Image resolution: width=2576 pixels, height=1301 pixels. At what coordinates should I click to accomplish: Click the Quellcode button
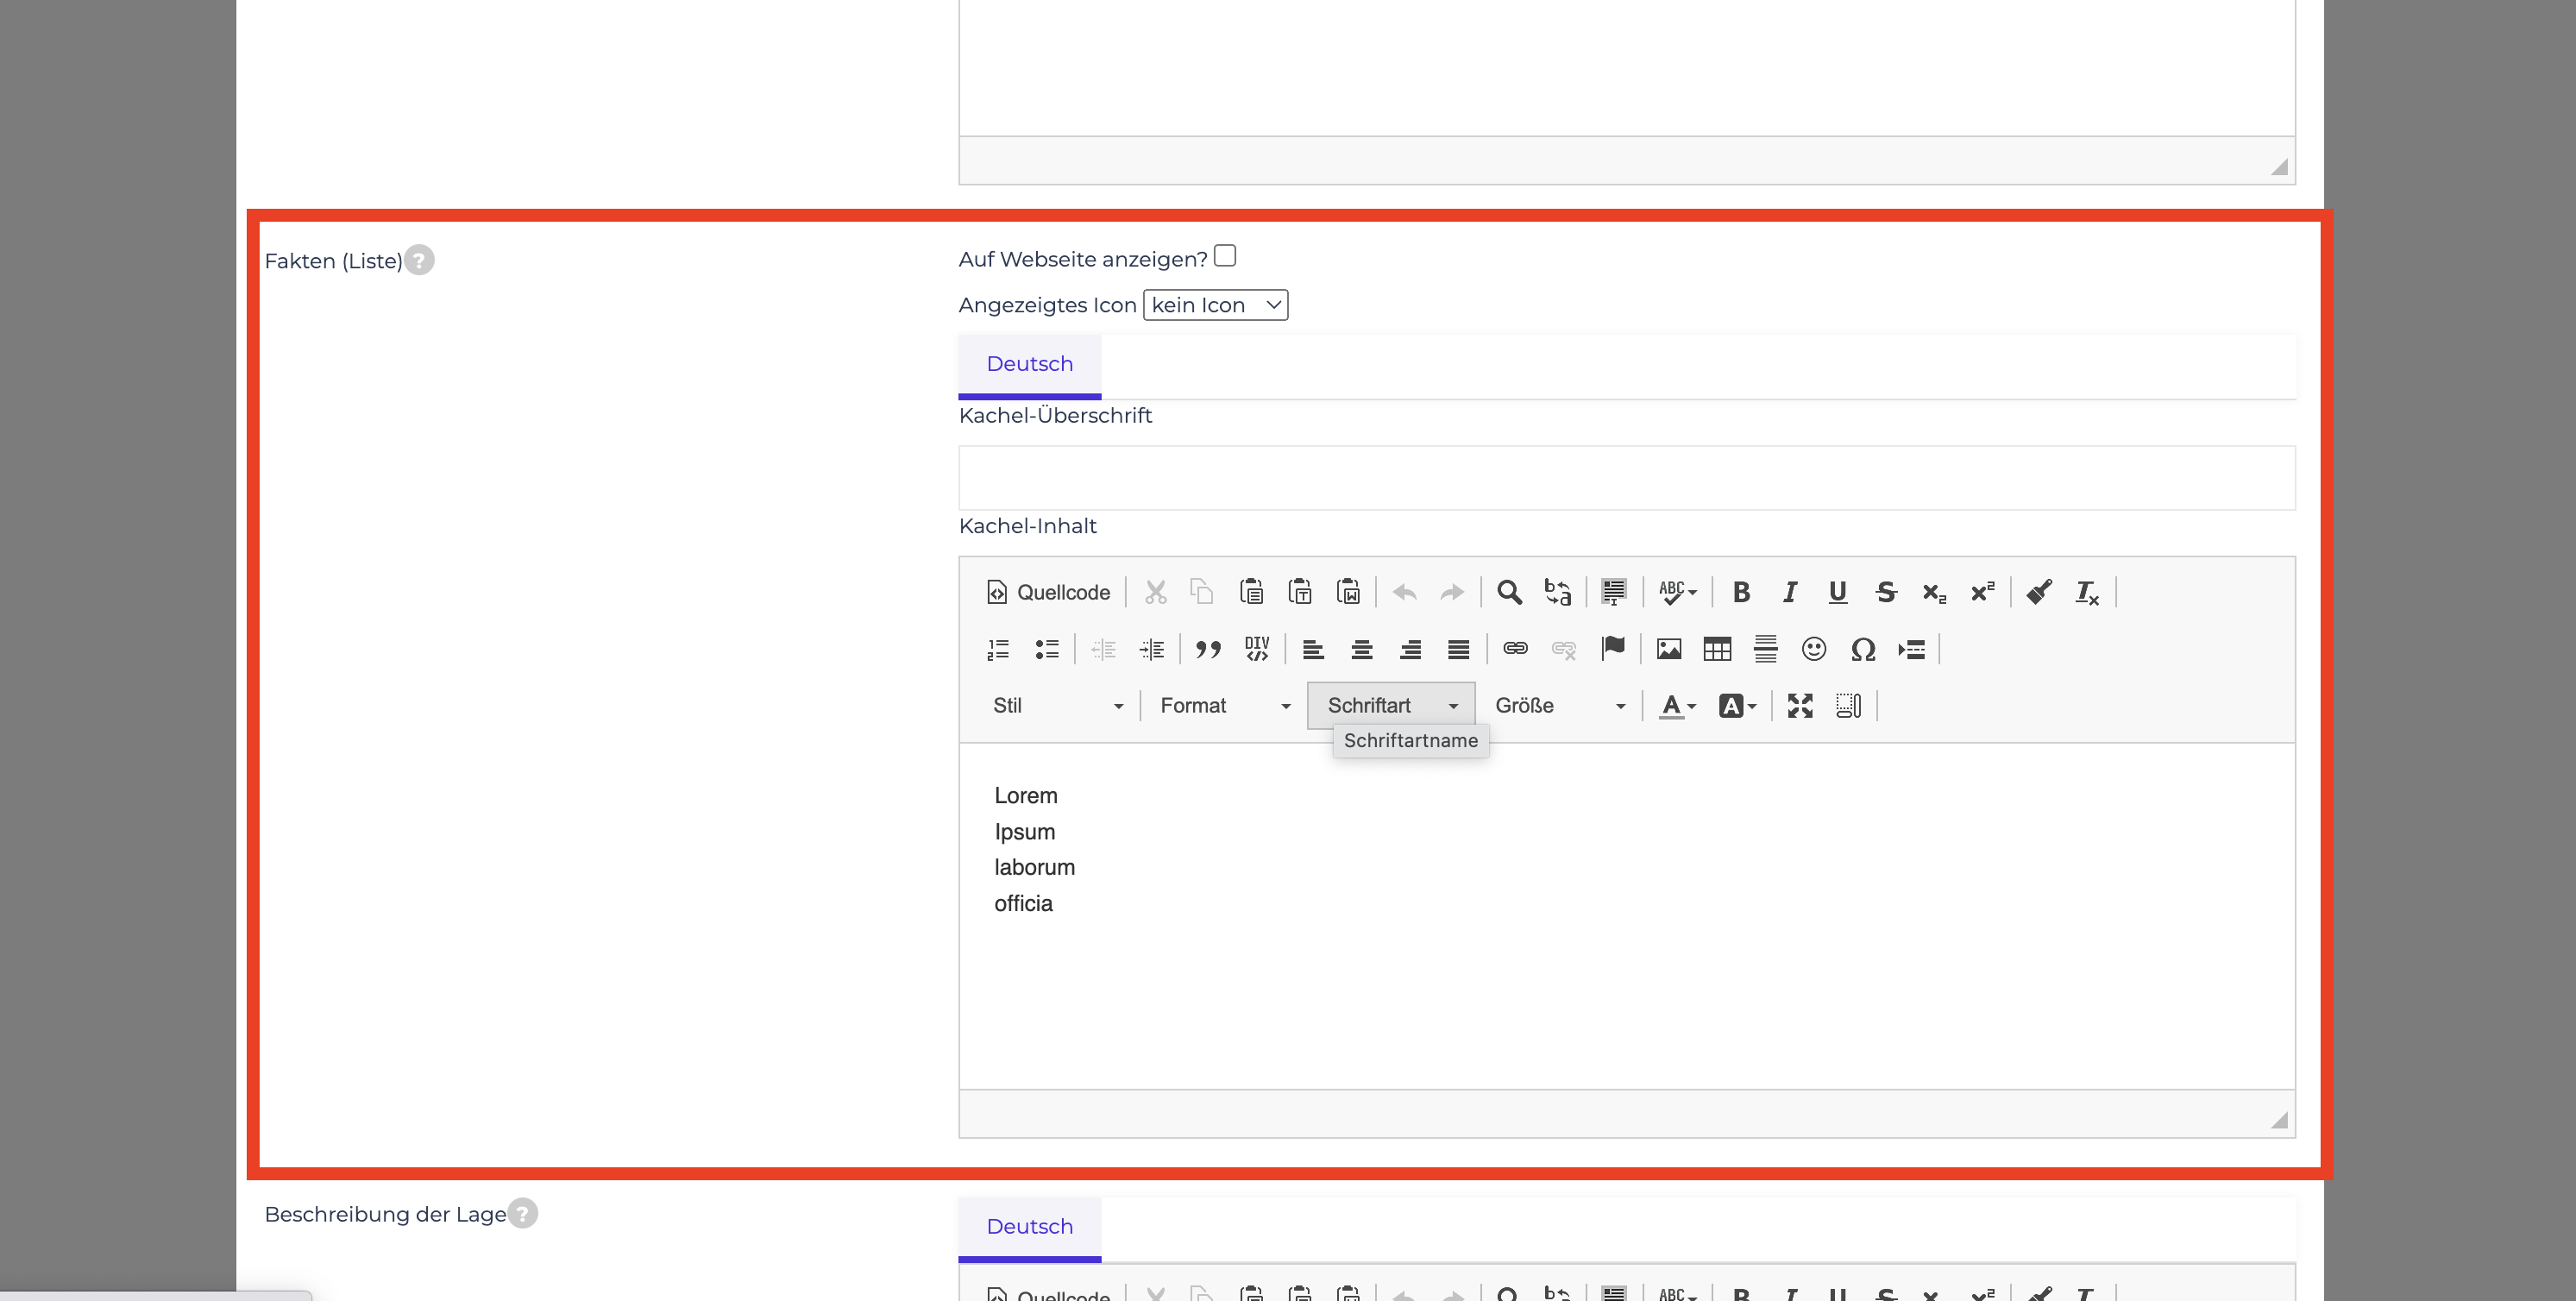1047,592
